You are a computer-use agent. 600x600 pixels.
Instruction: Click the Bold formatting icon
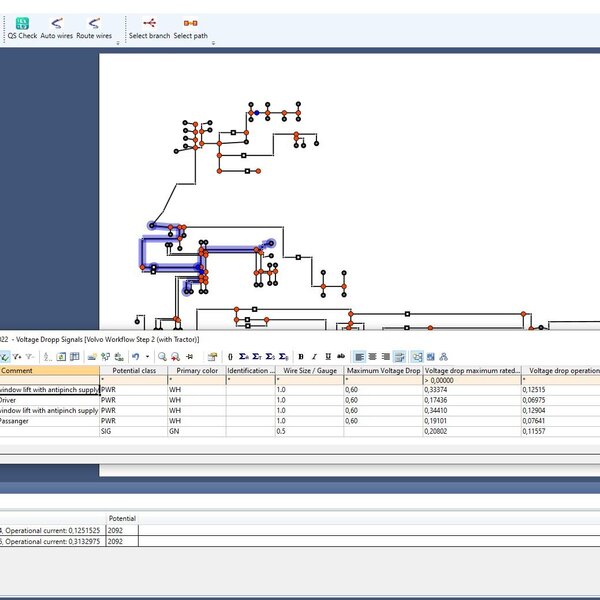(x=300, y=356)
